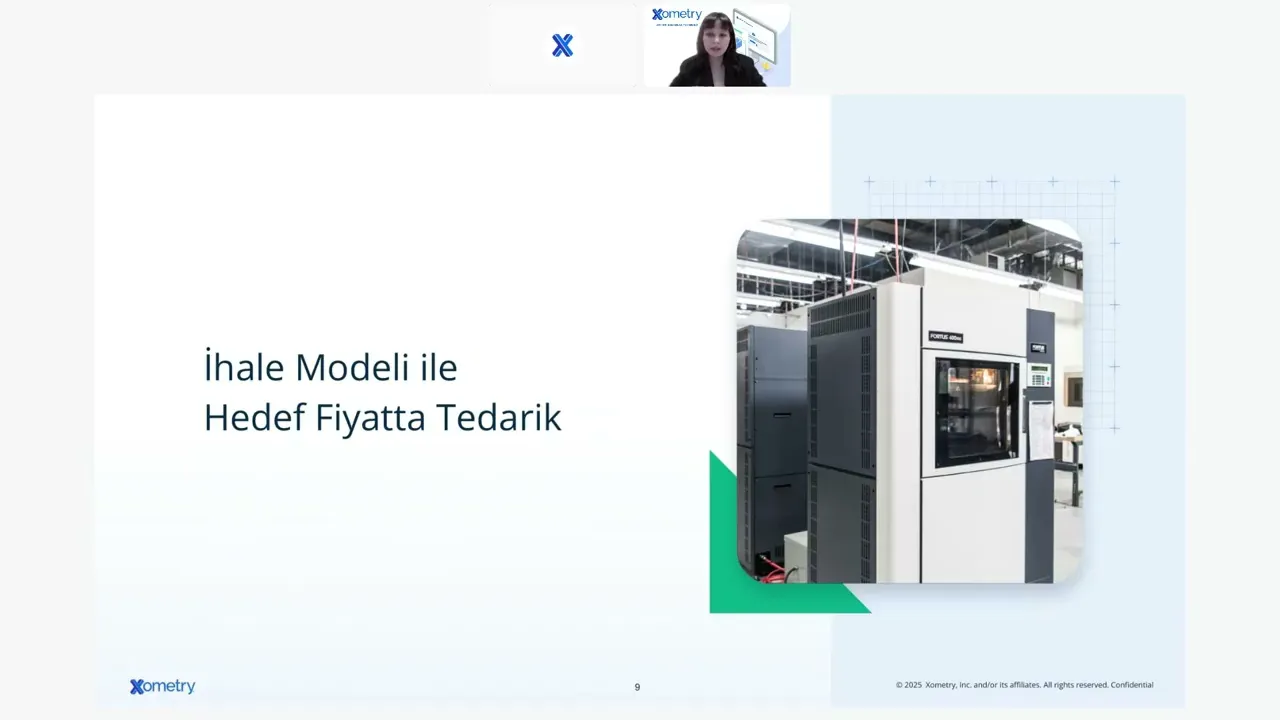Screen dimensions: 1280x720
Task: Click the monitor illustration behind the presenter
Action: (x=755, y=36)
